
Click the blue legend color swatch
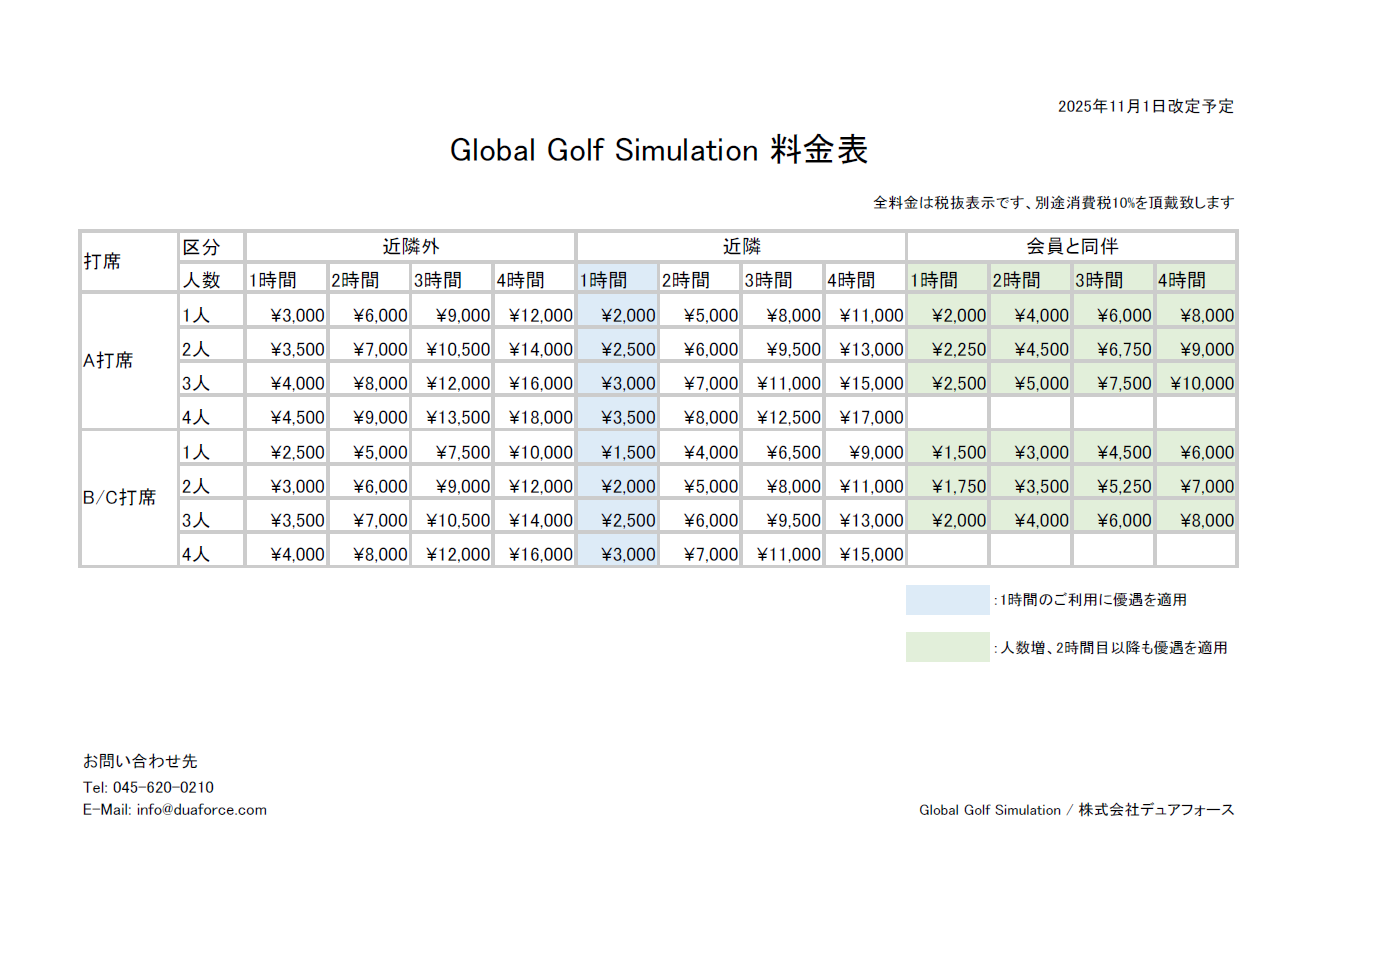[946, 600]
